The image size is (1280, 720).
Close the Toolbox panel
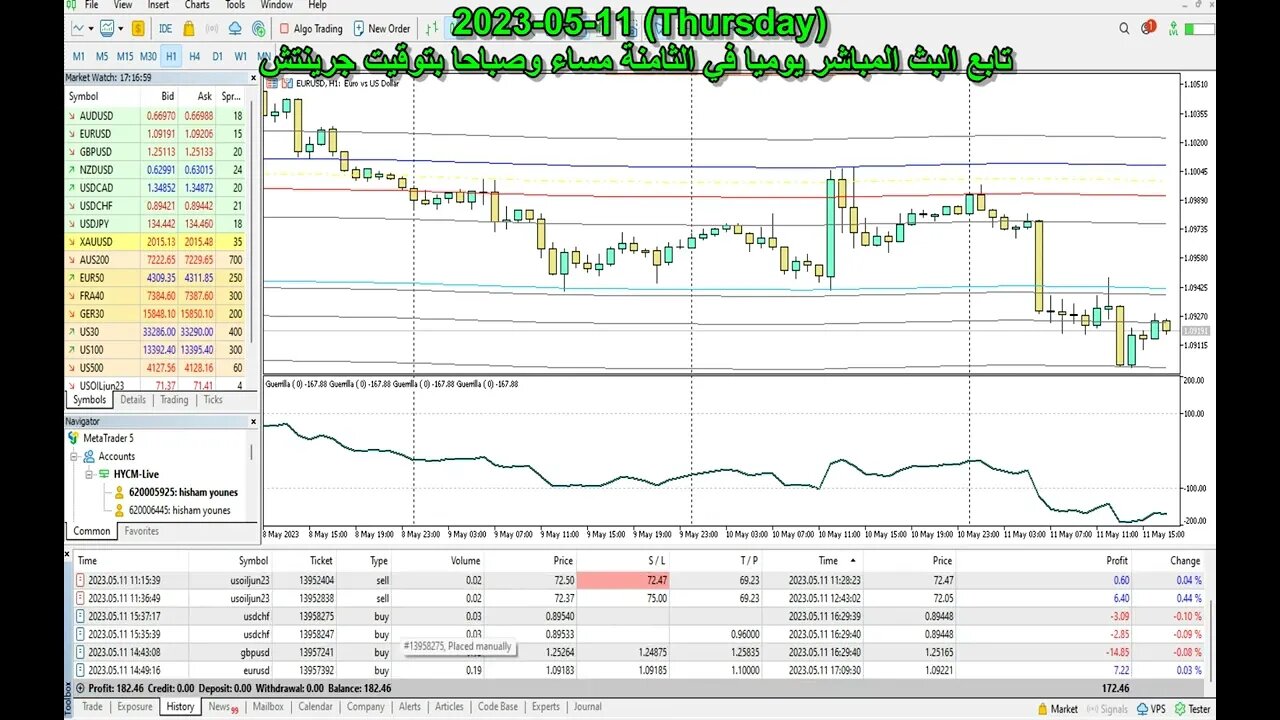pos(67,554)
